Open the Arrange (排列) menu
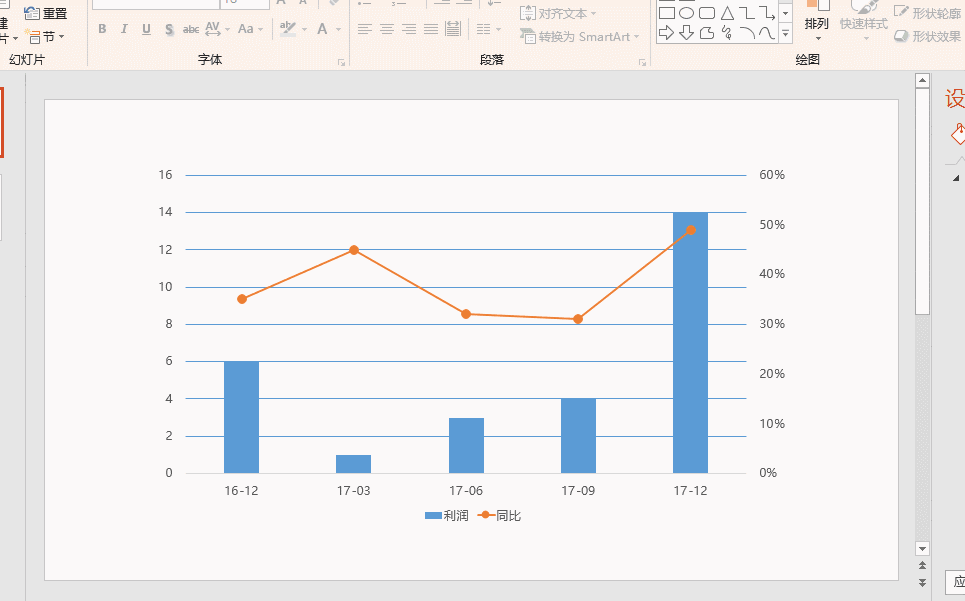This screenshot has width=965, height=601. tap(817, 20)
